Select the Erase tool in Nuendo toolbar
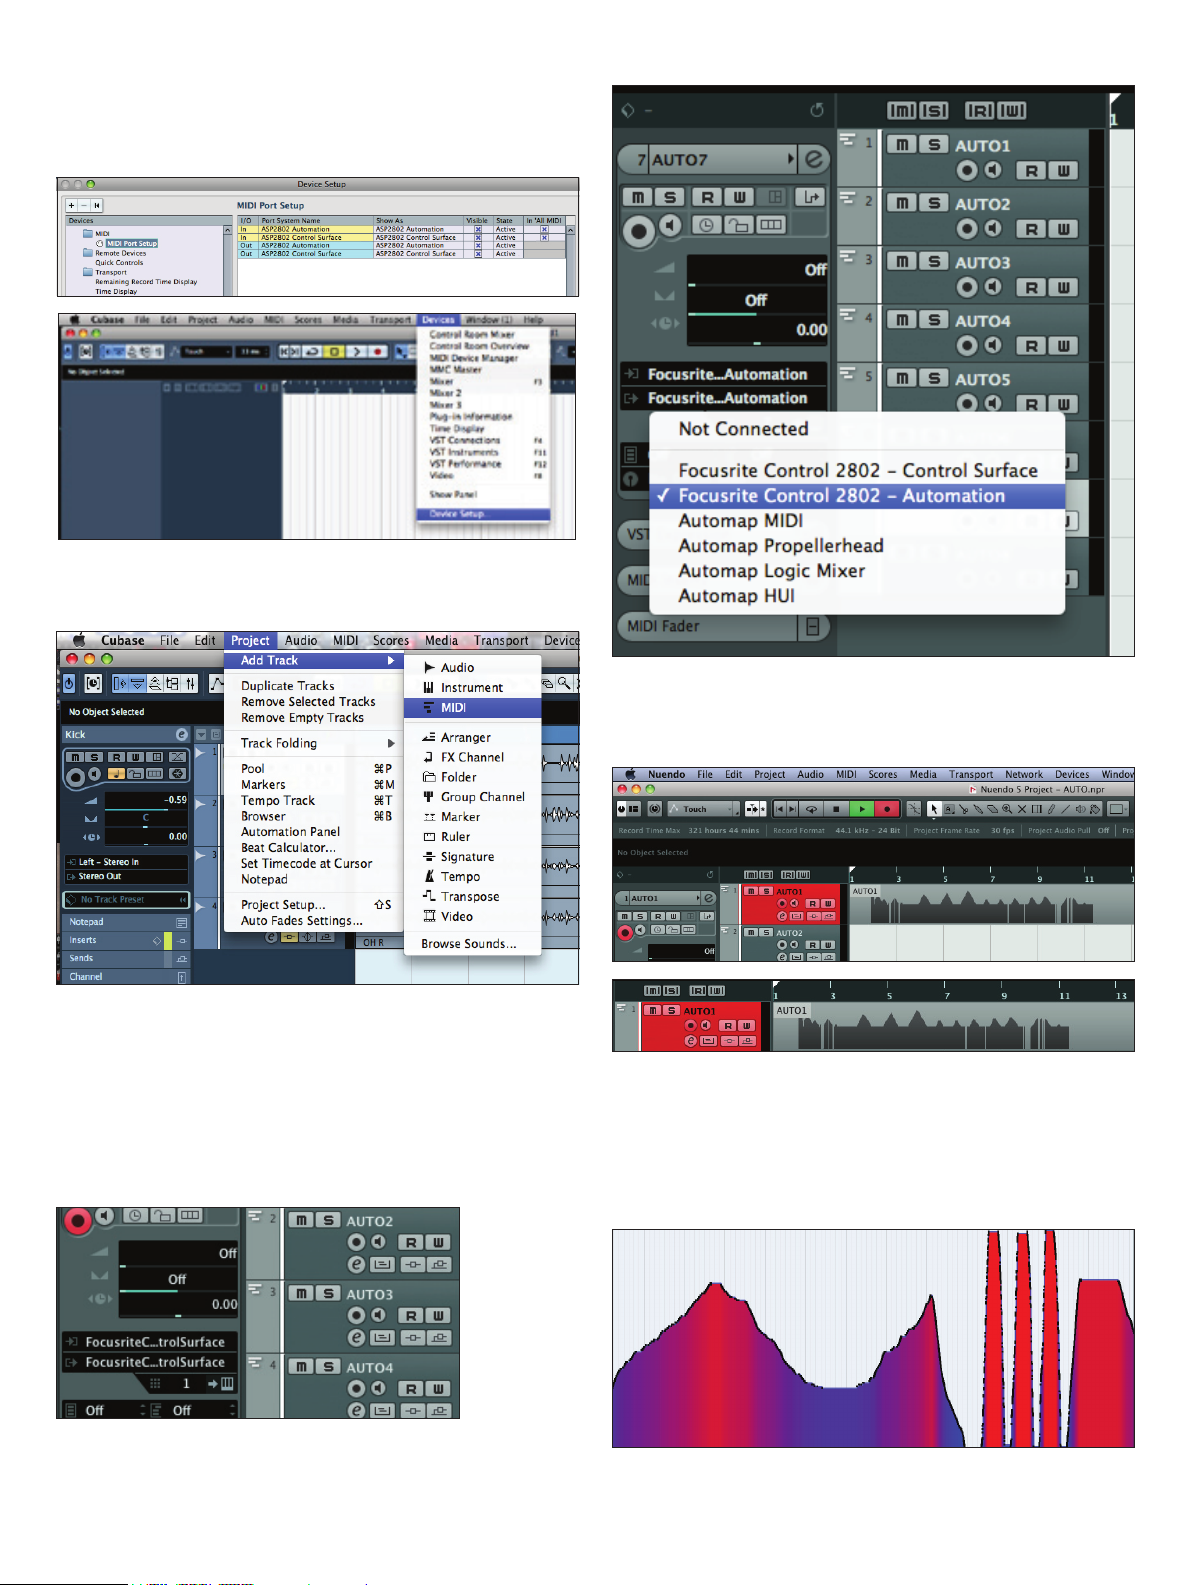 coord(993,809)
